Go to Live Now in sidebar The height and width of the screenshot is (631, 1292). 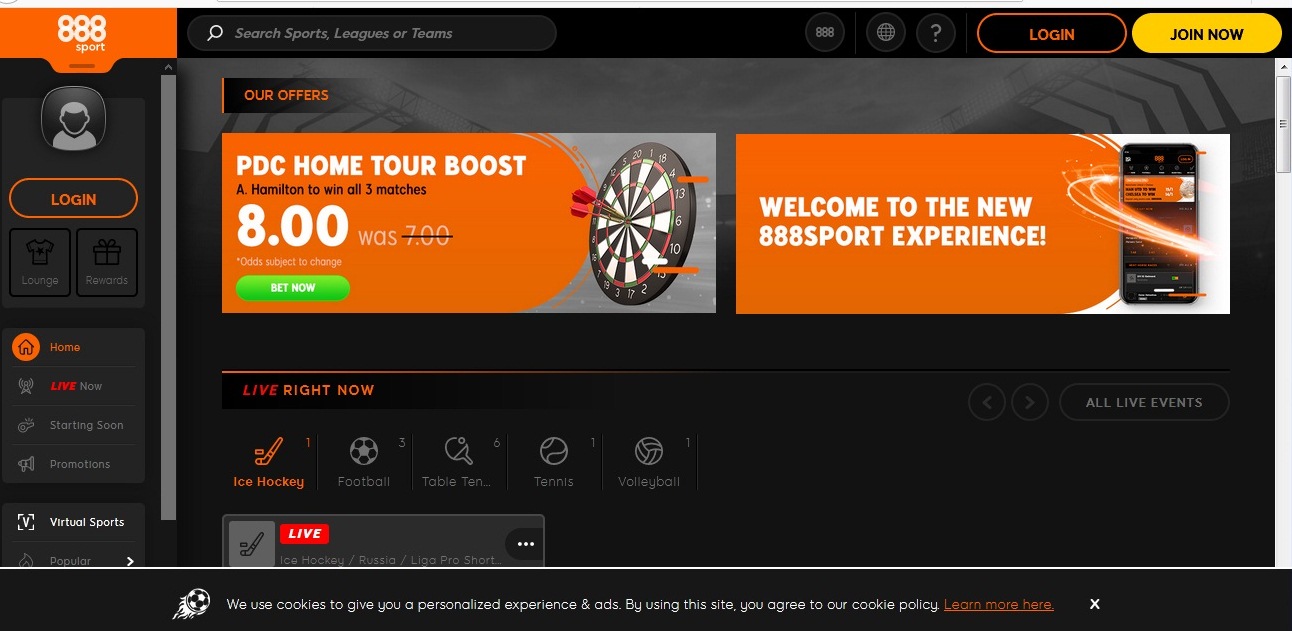pyautogui.click(x=74, y=386)
